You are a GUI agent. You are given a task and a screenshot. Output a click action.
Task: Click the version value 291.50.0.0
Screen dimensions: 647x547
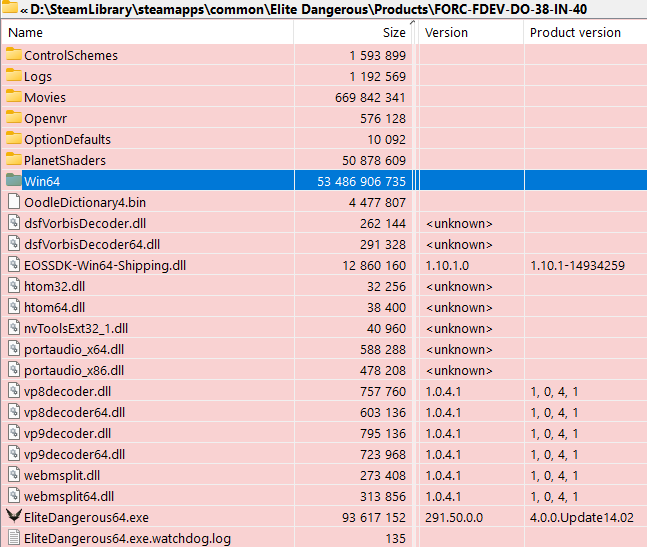point(454,517)
